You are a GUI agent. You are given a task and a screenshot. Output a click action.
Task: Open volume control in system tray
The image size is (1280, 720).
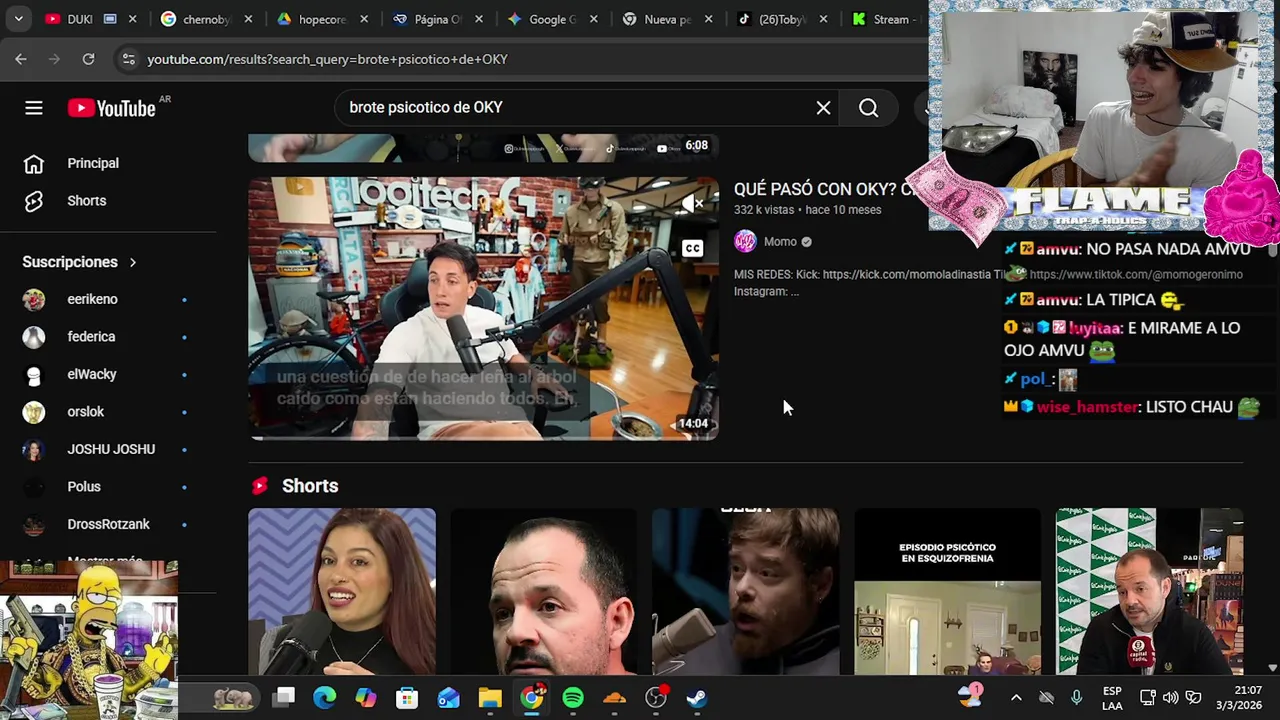(1170, 697)
